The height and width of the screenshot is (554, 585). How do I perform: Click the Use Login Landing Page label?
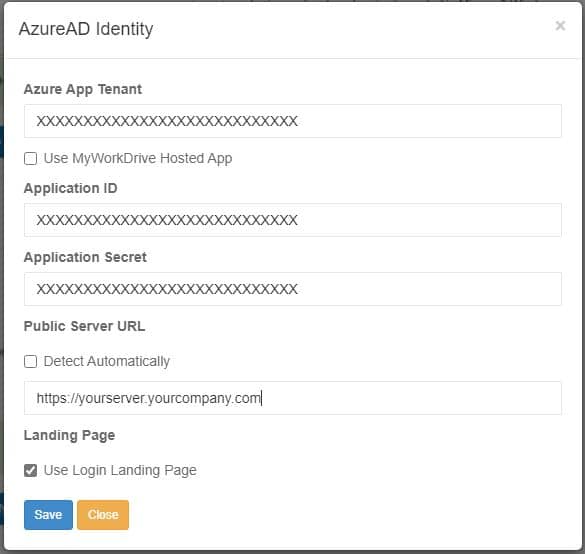(x=120, y=470)
